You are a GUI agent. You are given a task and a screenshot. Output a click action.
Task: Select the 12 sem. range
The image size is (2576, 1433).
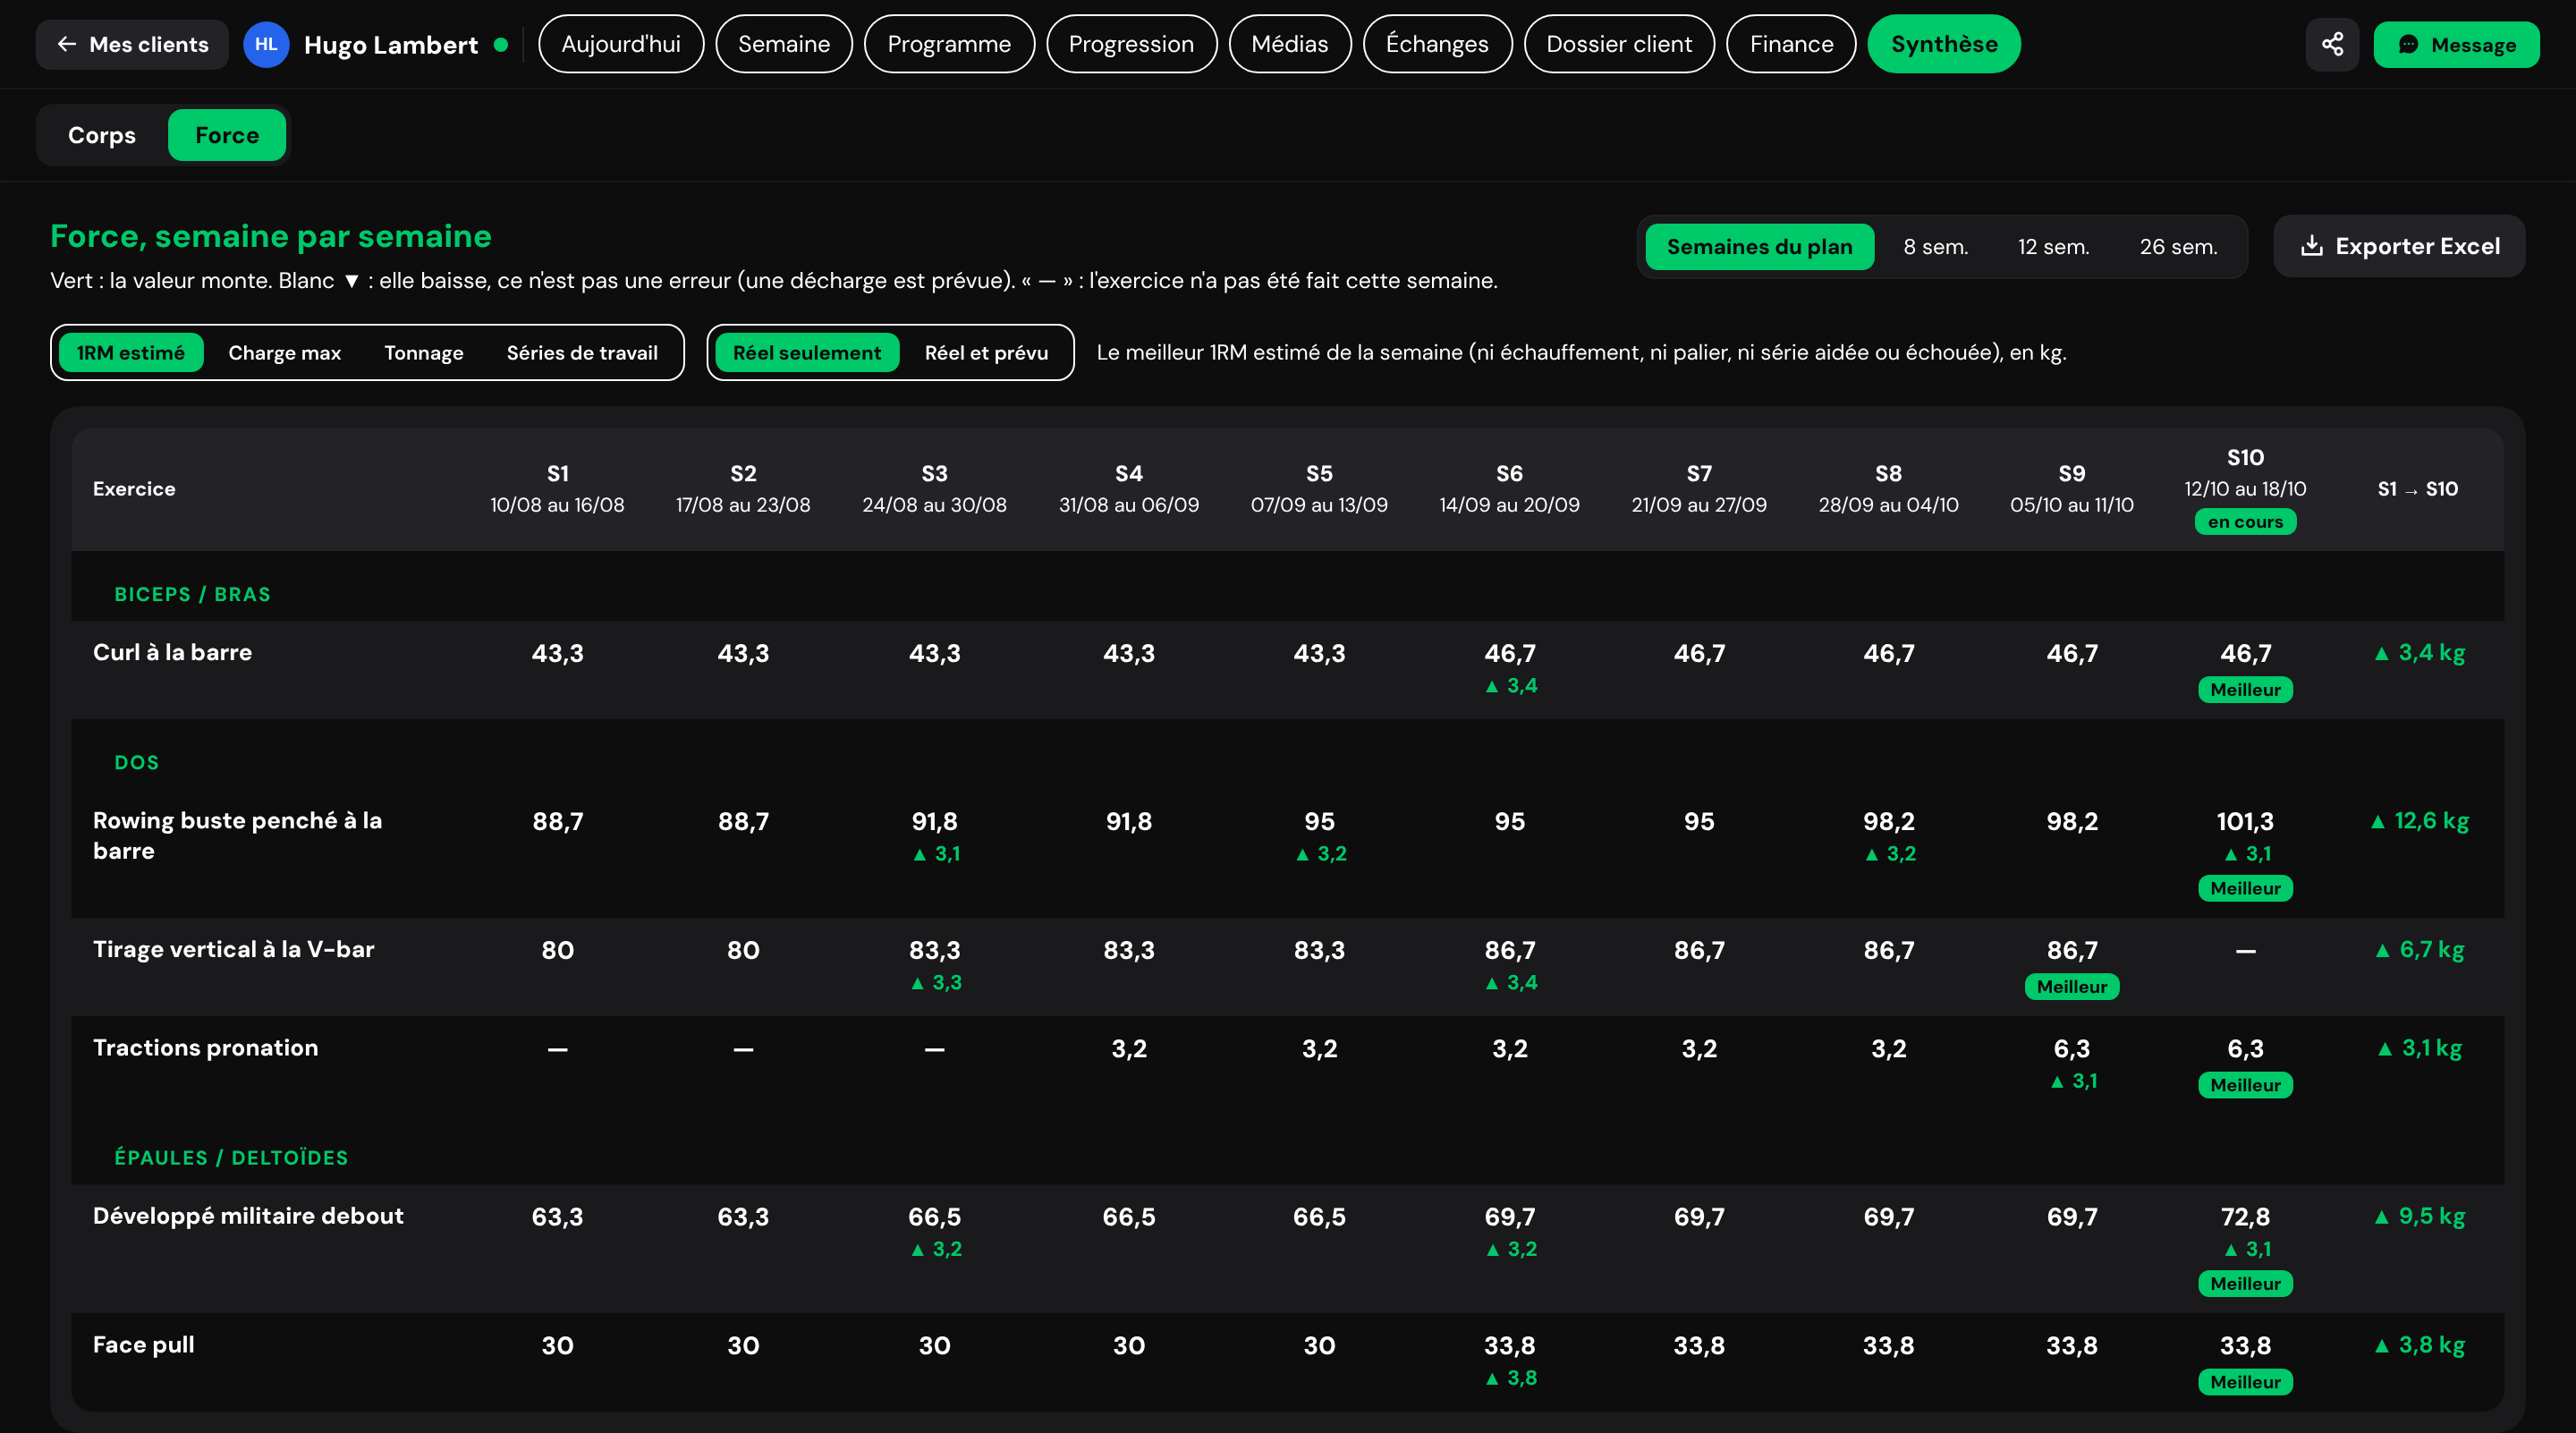point(2053,246)
